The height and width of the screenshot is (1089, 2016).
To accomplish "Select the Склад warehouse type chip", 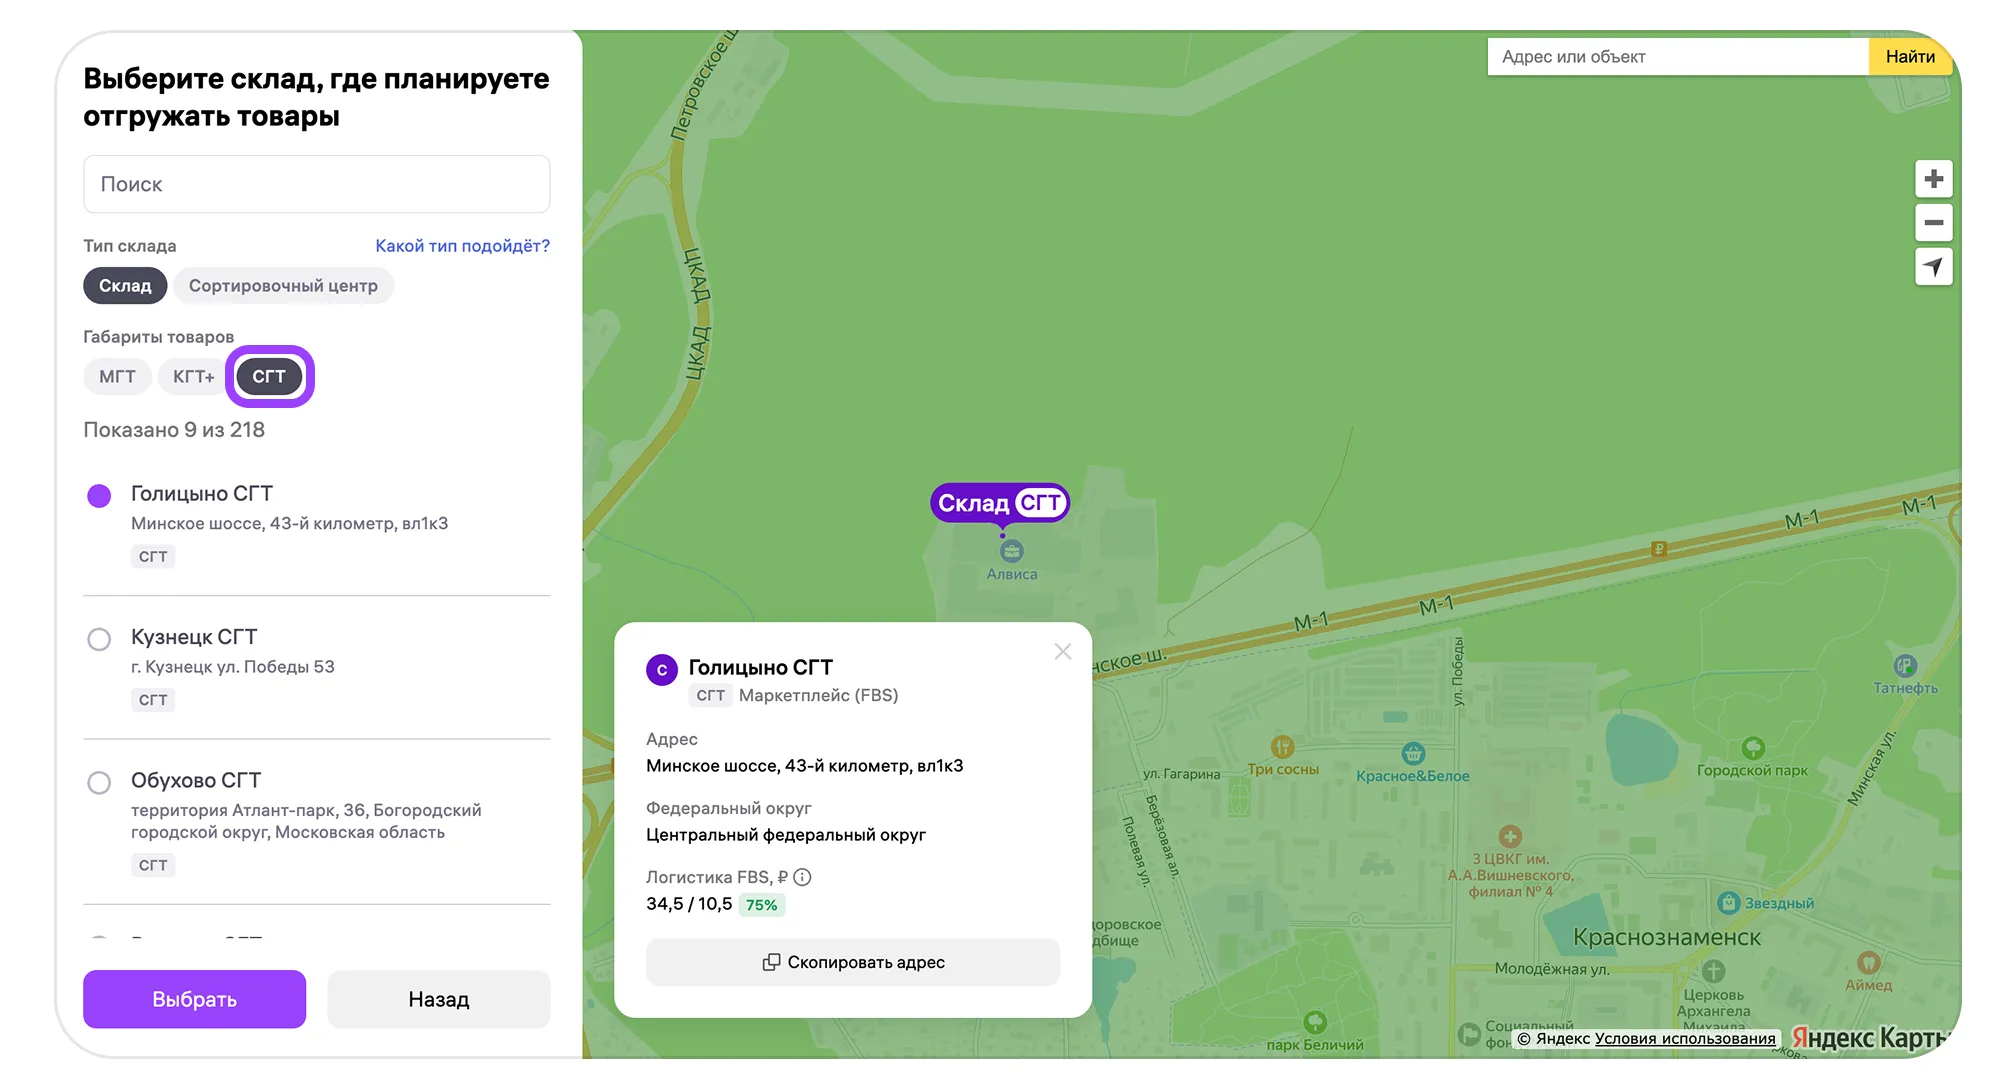I will [x=125, y=286].
